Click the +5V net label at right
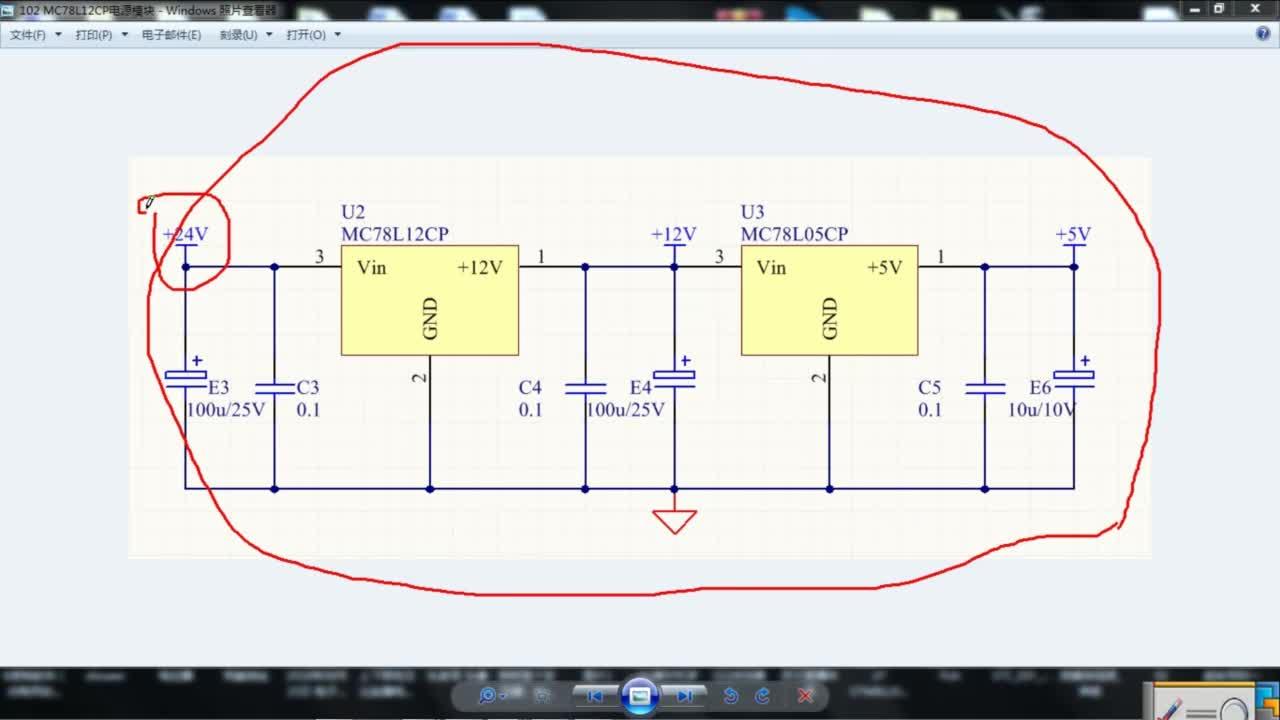The image size is (1280, 720). tap(1073, 234)
